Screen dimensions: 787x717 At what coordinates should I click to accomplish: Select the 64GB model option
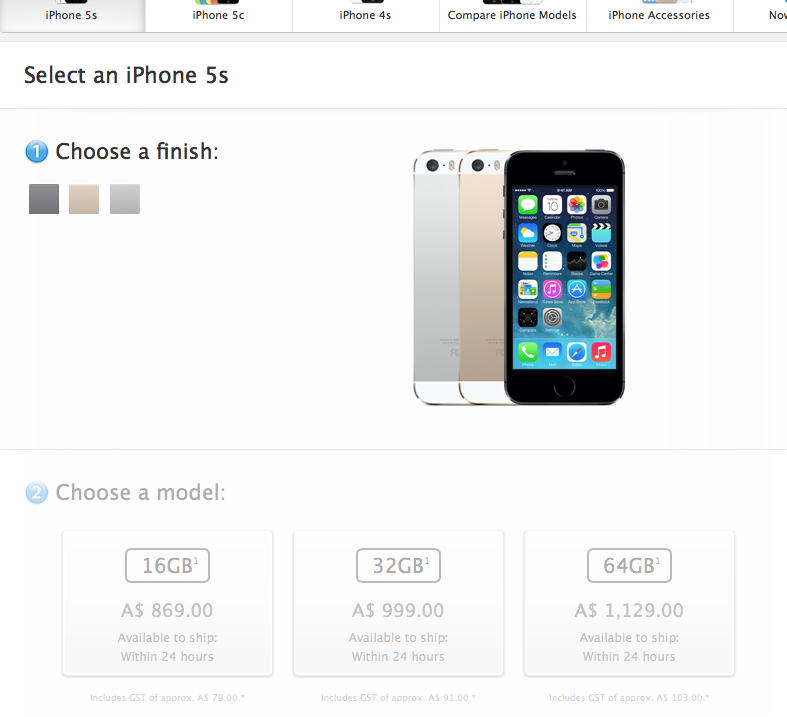point(629,603)
